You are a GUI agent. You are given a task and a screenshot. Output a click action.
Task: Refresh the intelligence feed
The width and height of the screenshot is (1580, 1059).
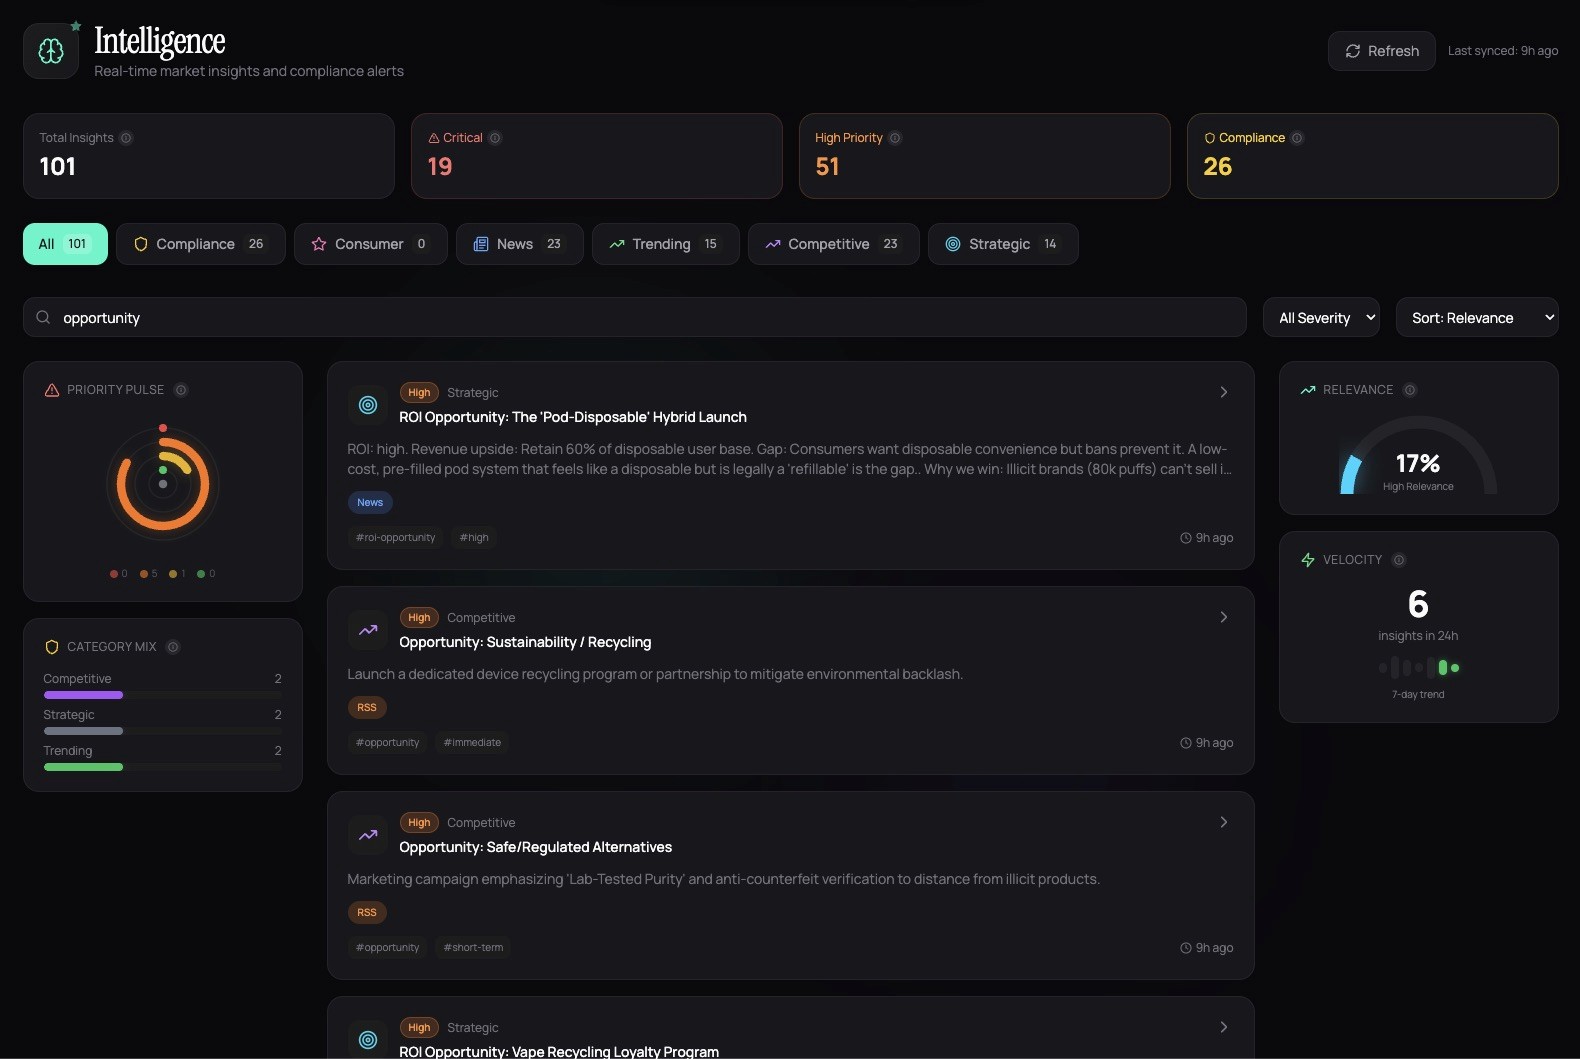(x=1382, y=51)
